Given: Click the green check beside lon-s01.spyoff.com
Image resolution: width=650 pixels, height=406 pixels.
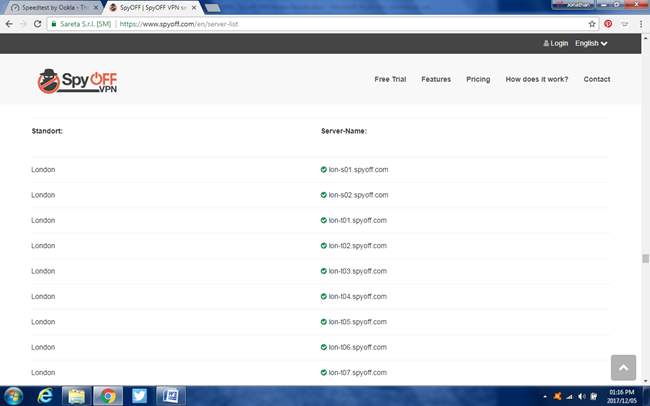Looking at the screenshot, I should (x=324, y=169).
